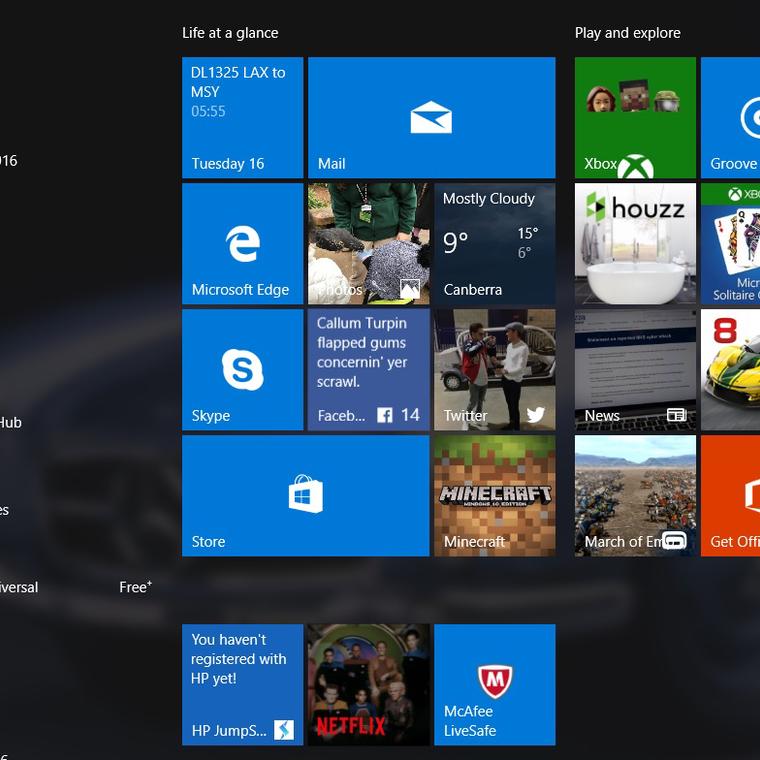Open the Minecraft tile
This screenshot has width=760, height=760.
494,496
